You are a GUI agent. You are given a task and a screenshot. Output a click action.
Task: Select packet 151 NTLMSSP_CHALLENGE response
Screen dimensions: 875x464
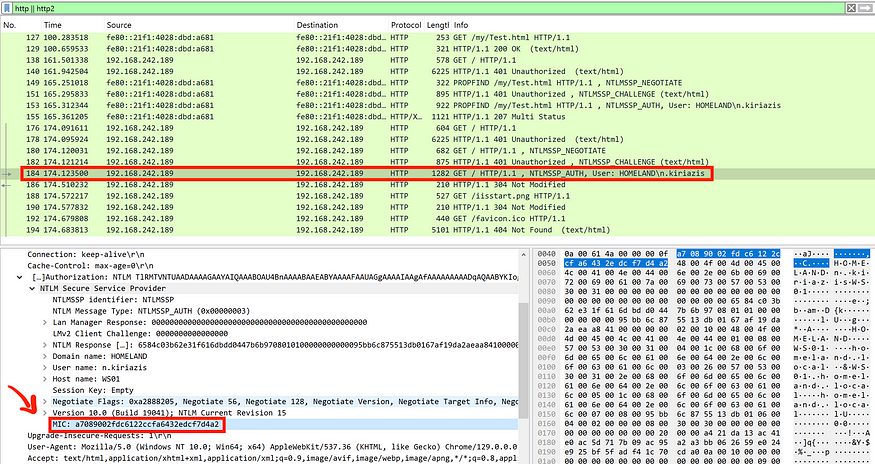coord(438,94)
